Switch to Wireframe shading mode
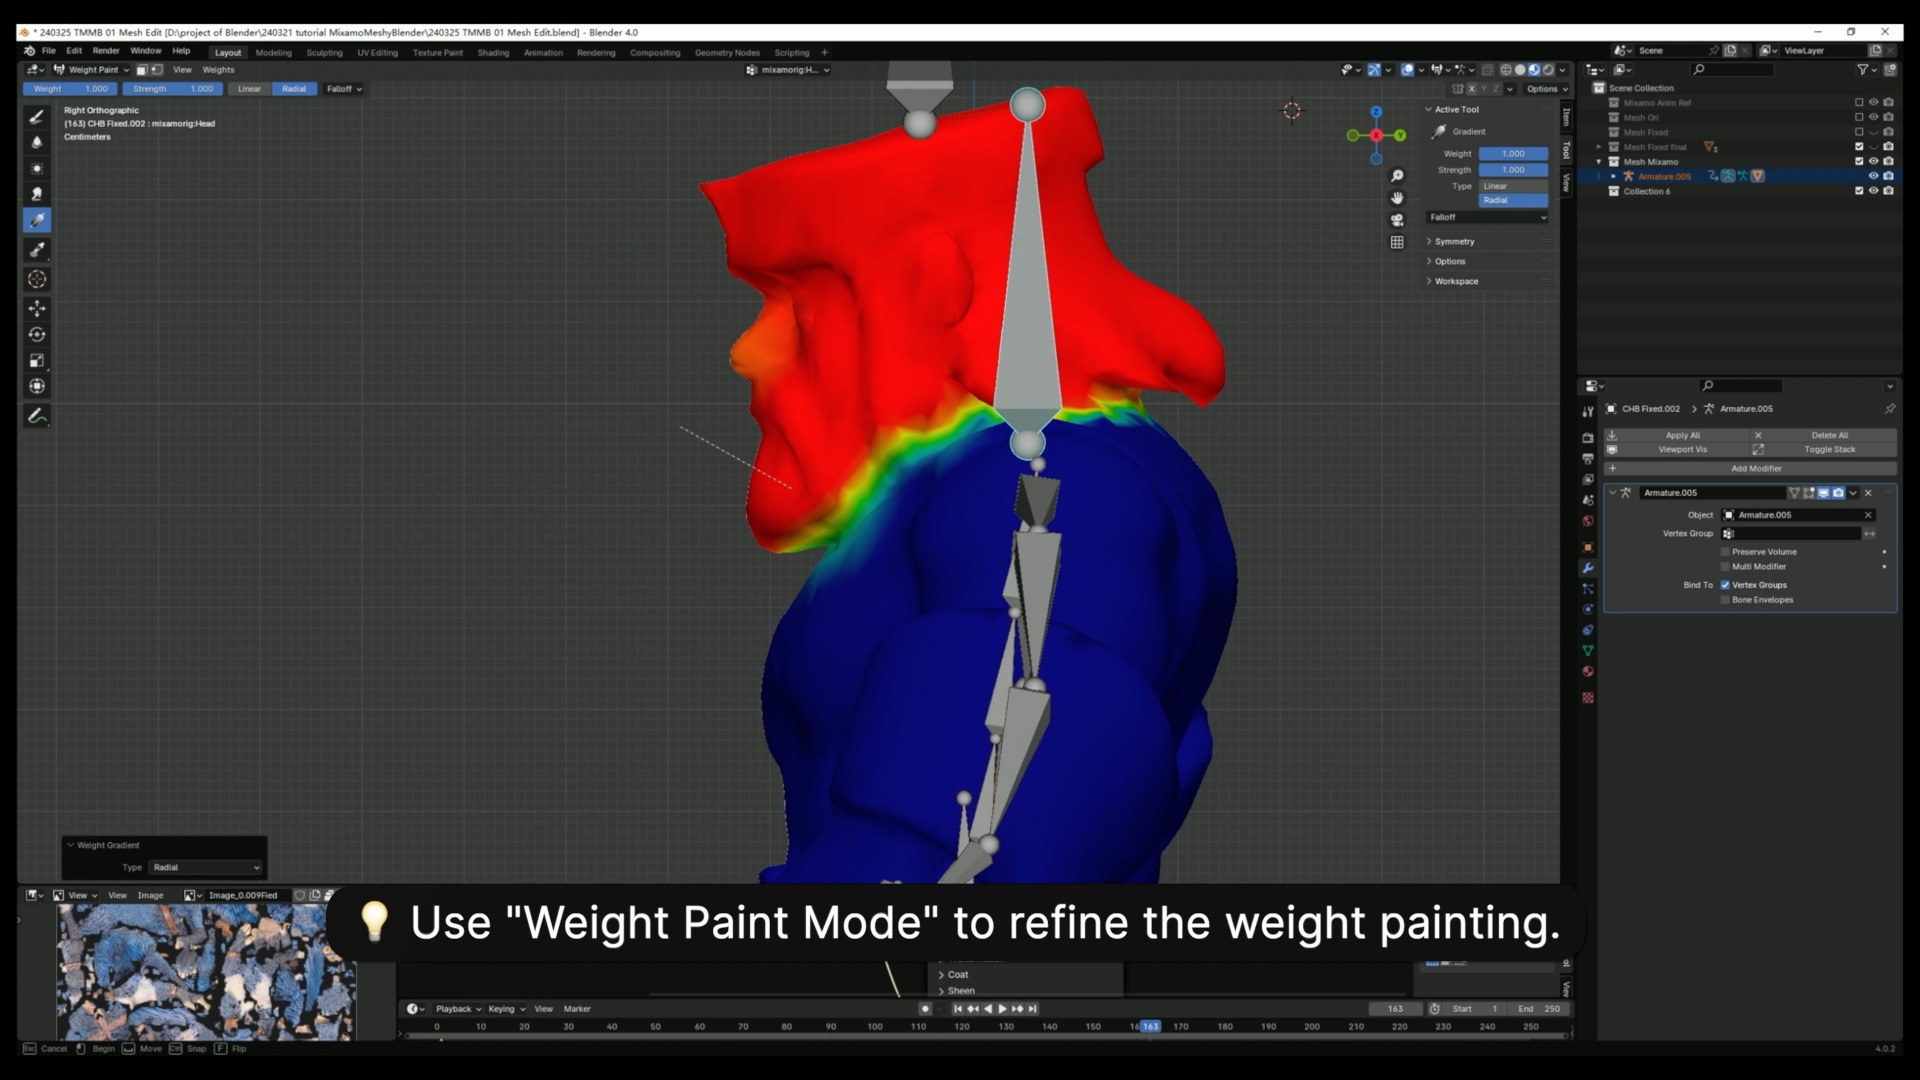 coord(1506,70)
